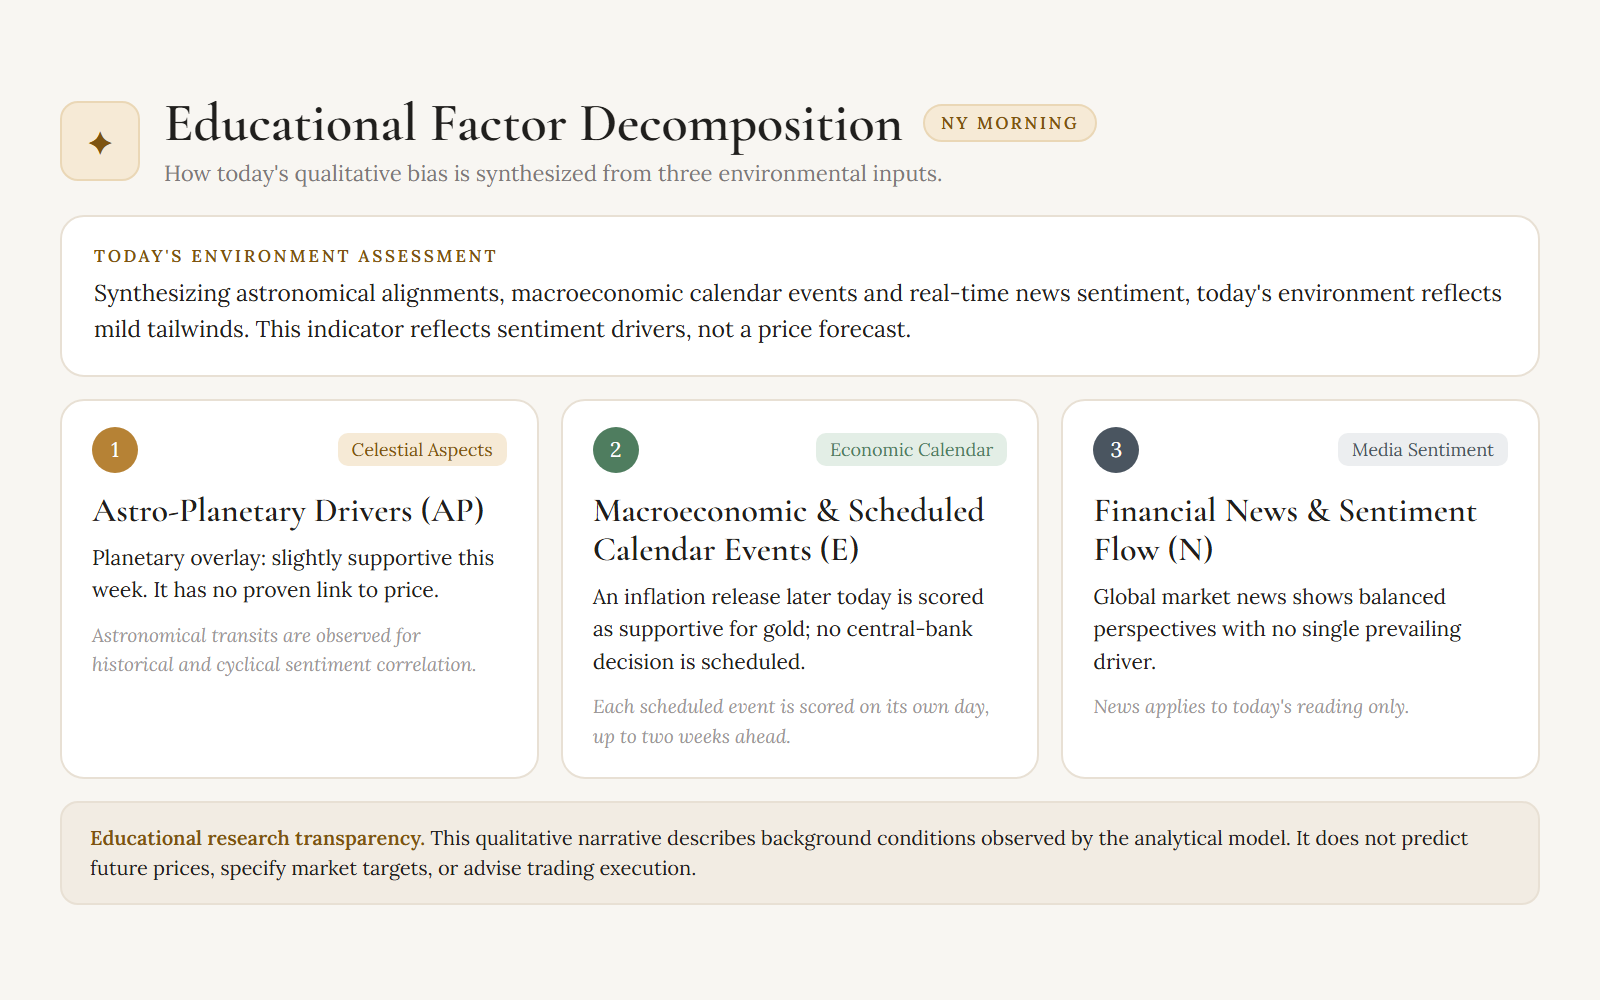This screenshot has height=1000, width=1600.
Task: Click News applies to today's reading note
Action: pos(1251,706)
